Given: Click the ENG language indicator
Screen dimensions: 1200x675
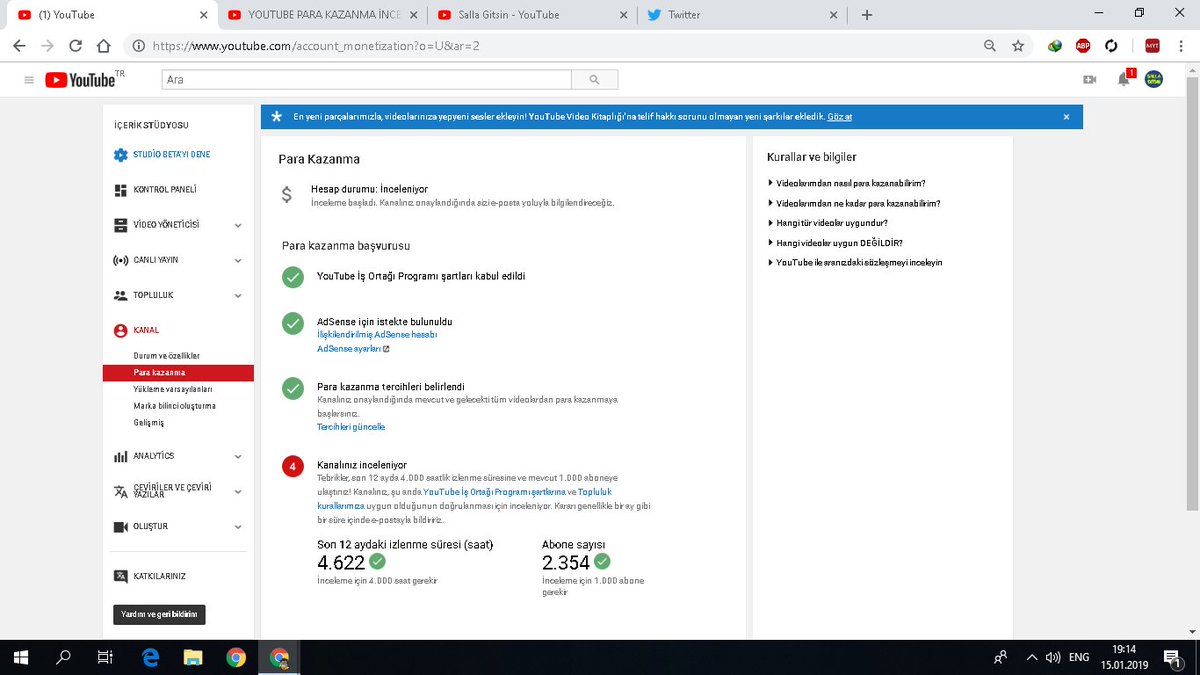Looking at the screenshot, I should [1079, 658].
